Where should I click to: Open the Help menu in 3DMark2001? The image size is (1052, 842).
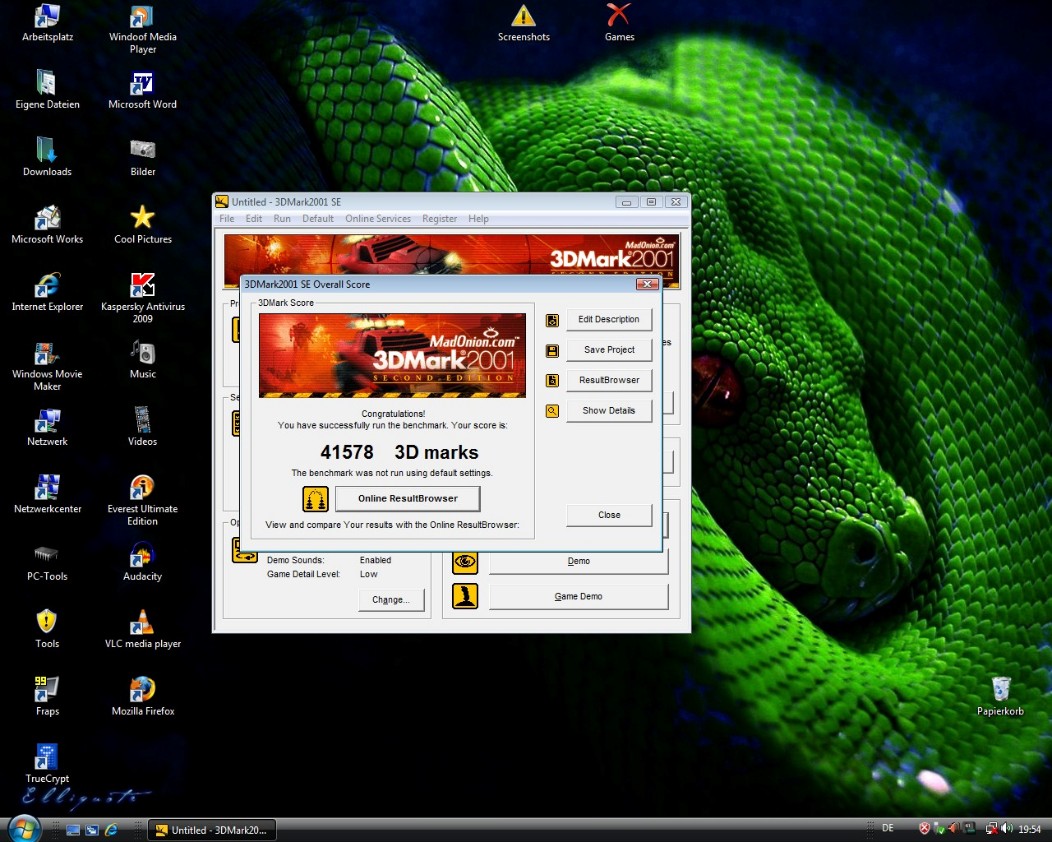pyautogui.click(x=478, y=219)
